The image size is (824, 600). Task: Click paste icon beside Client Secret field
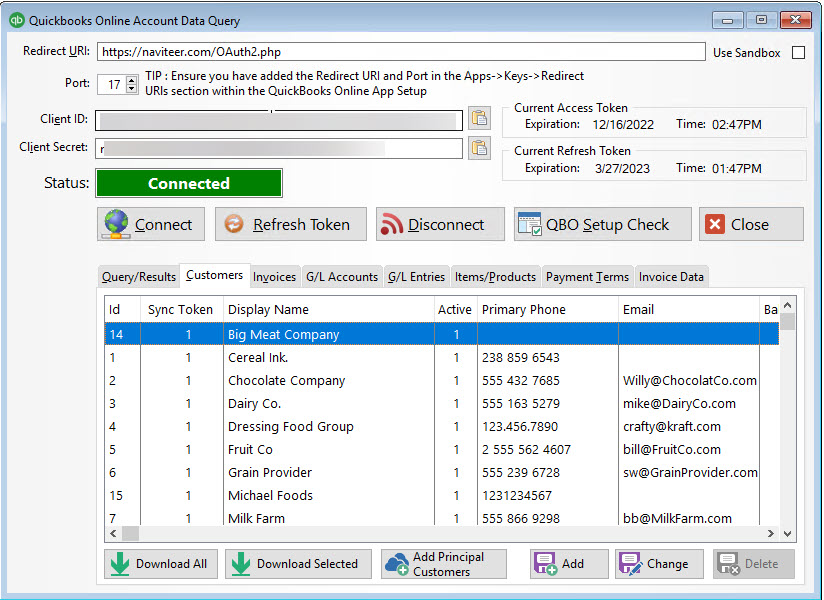[x=479, y=148]
